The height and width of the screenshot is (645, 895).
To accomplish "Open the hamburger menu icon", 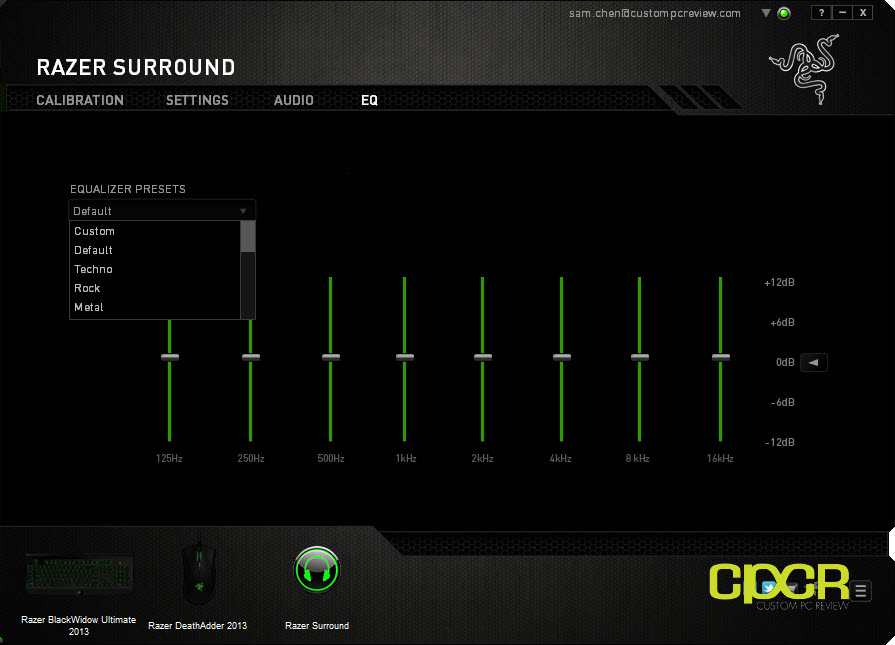I will coord(861,591).
